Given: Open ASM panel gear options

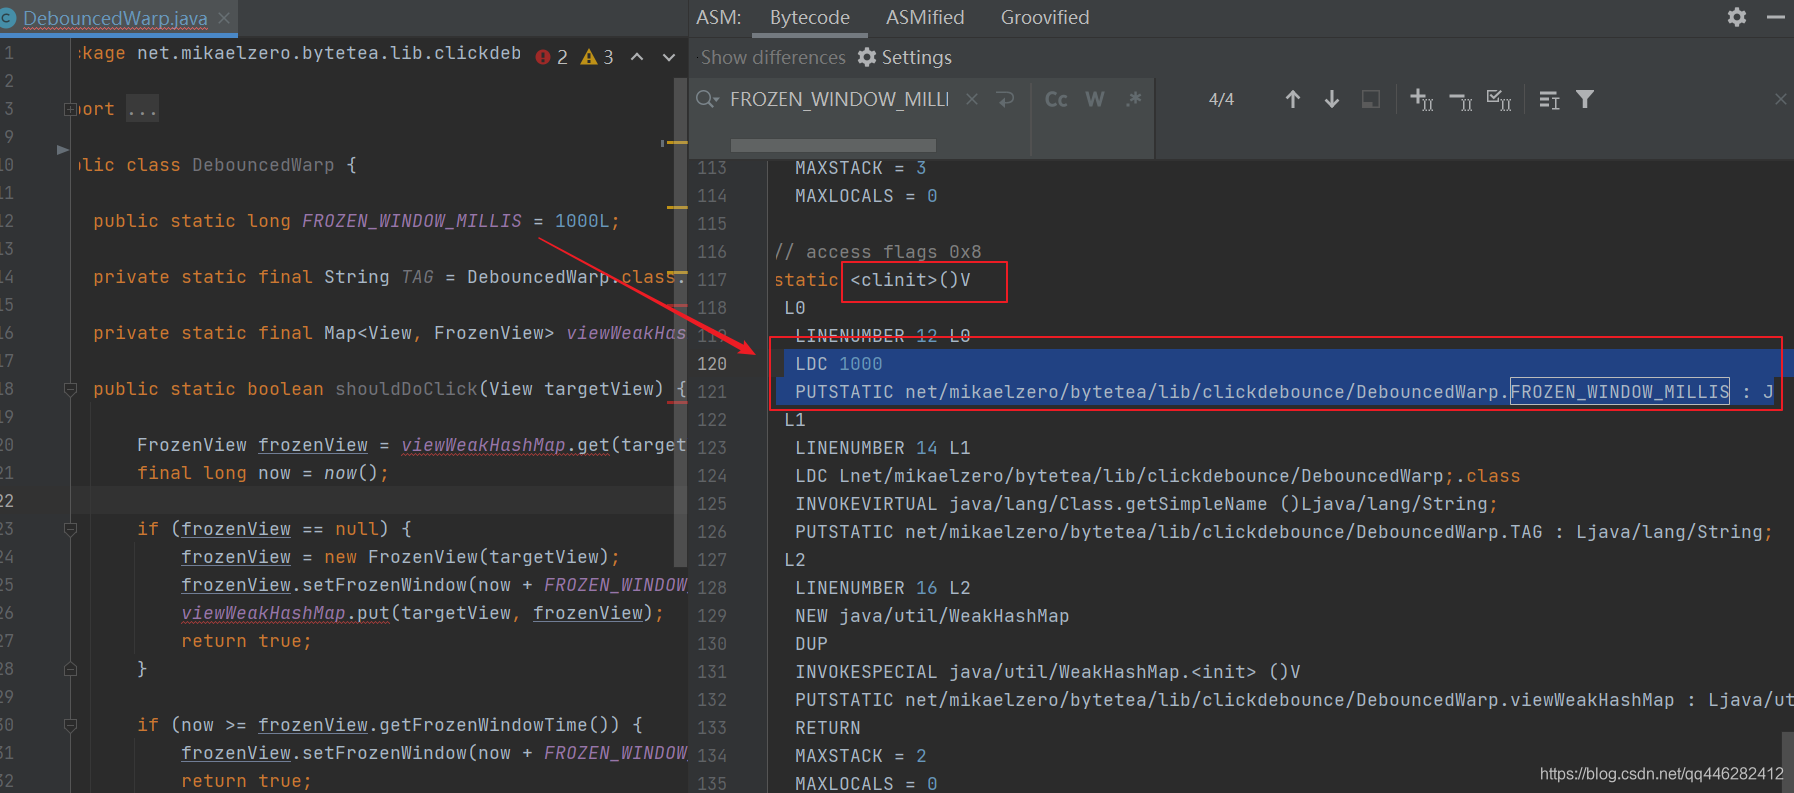Looking at the screenshot, I should 1737,17.
